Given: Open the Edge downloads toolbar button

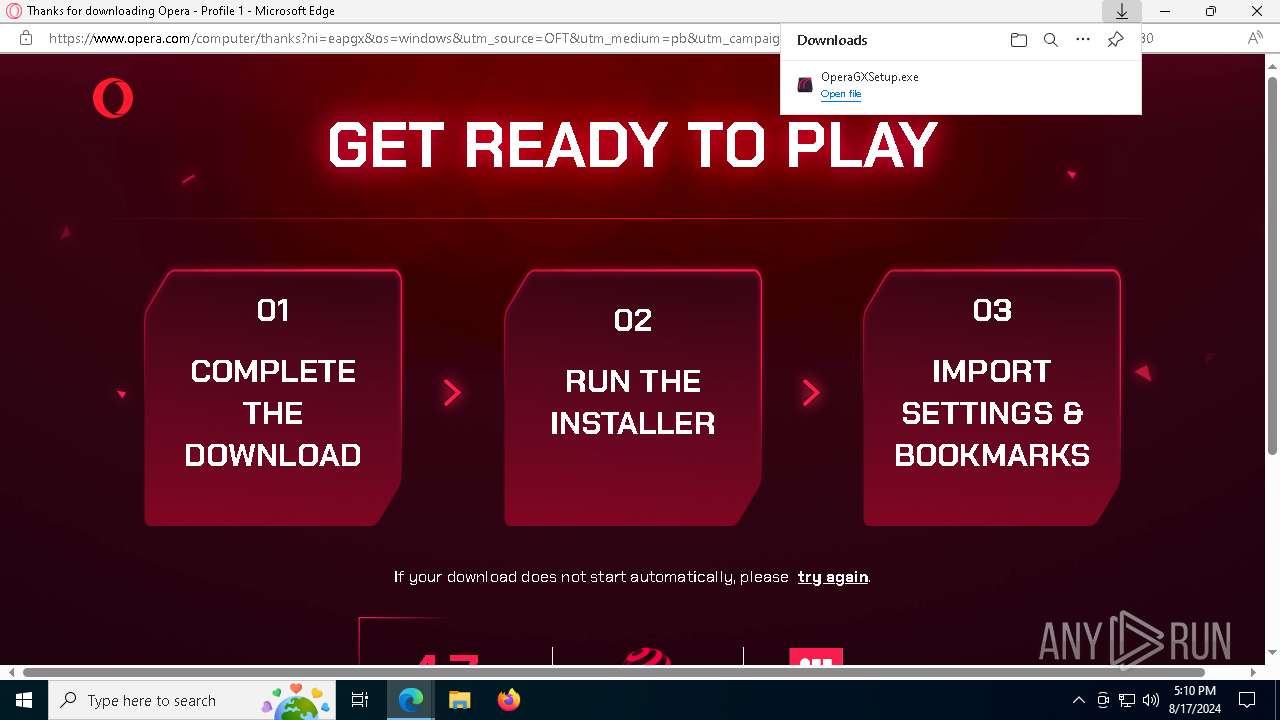Looking at the screenshot, I should tap(1121, 11).
